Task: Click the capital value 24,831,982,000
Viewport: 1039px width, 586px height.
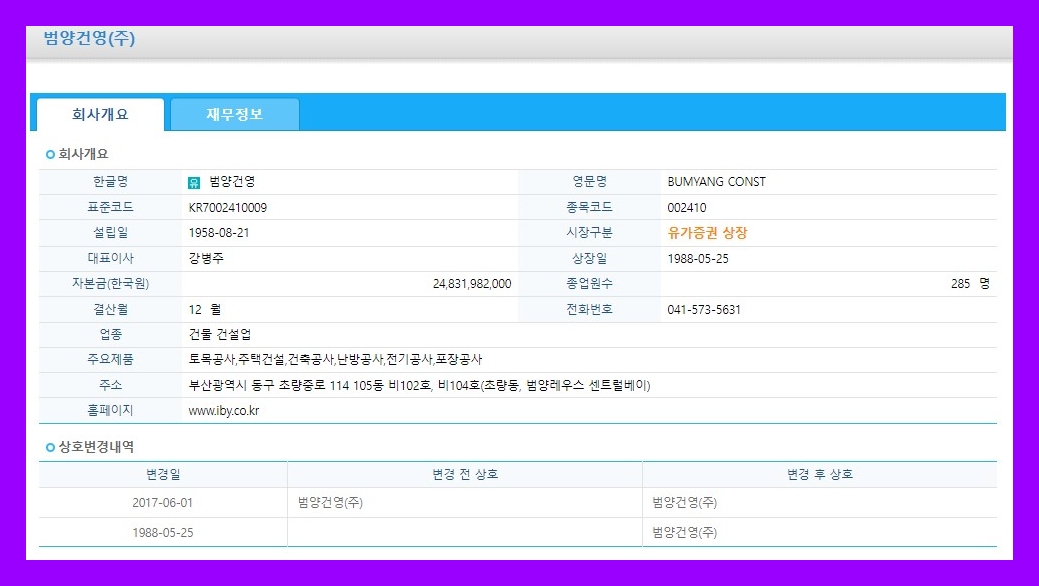Action: [x=472, y=284]
